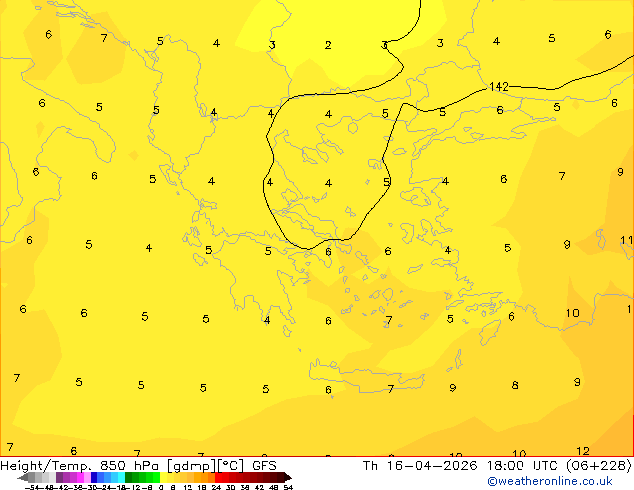This screenshot has width=634, height=490.
Task: Click the 18:00 UTC time label
Action: tap(524, 466)
